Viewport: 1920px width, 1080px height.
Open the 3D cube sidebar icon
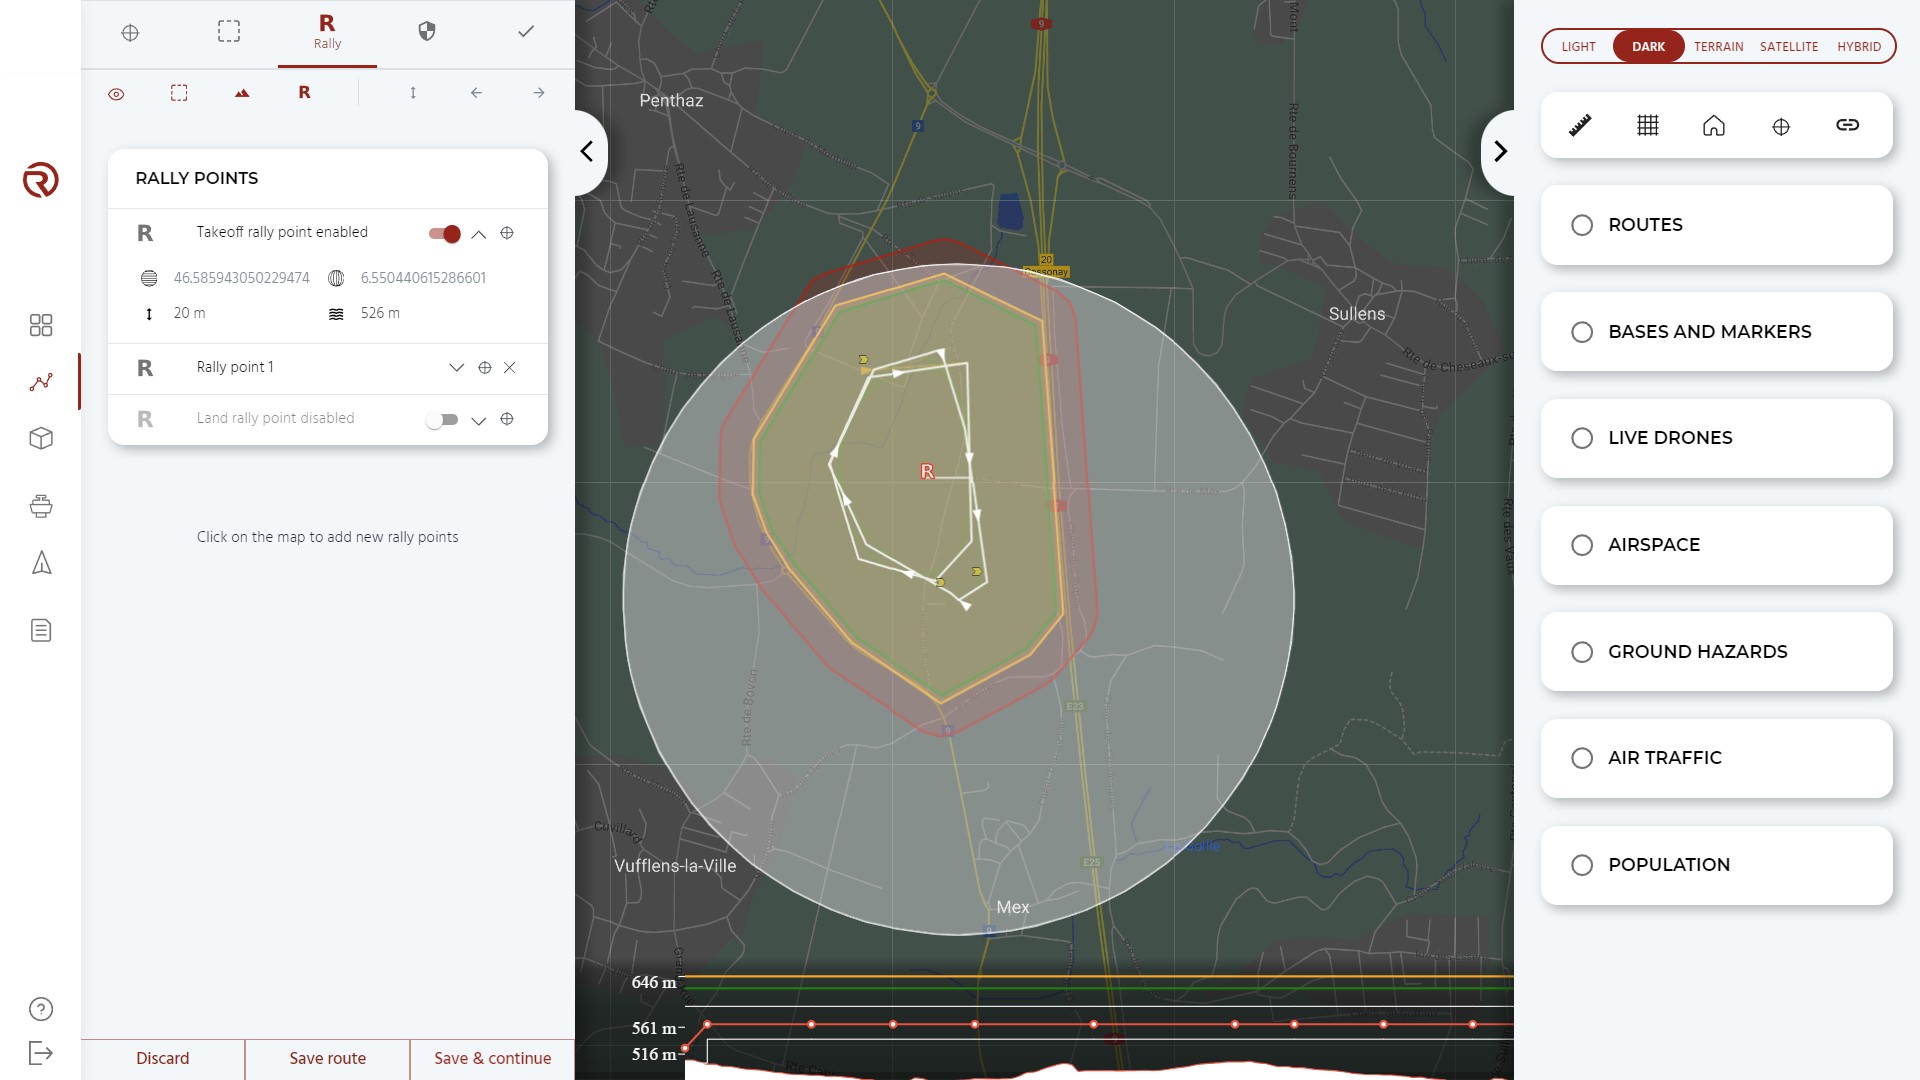click(41, 438)
